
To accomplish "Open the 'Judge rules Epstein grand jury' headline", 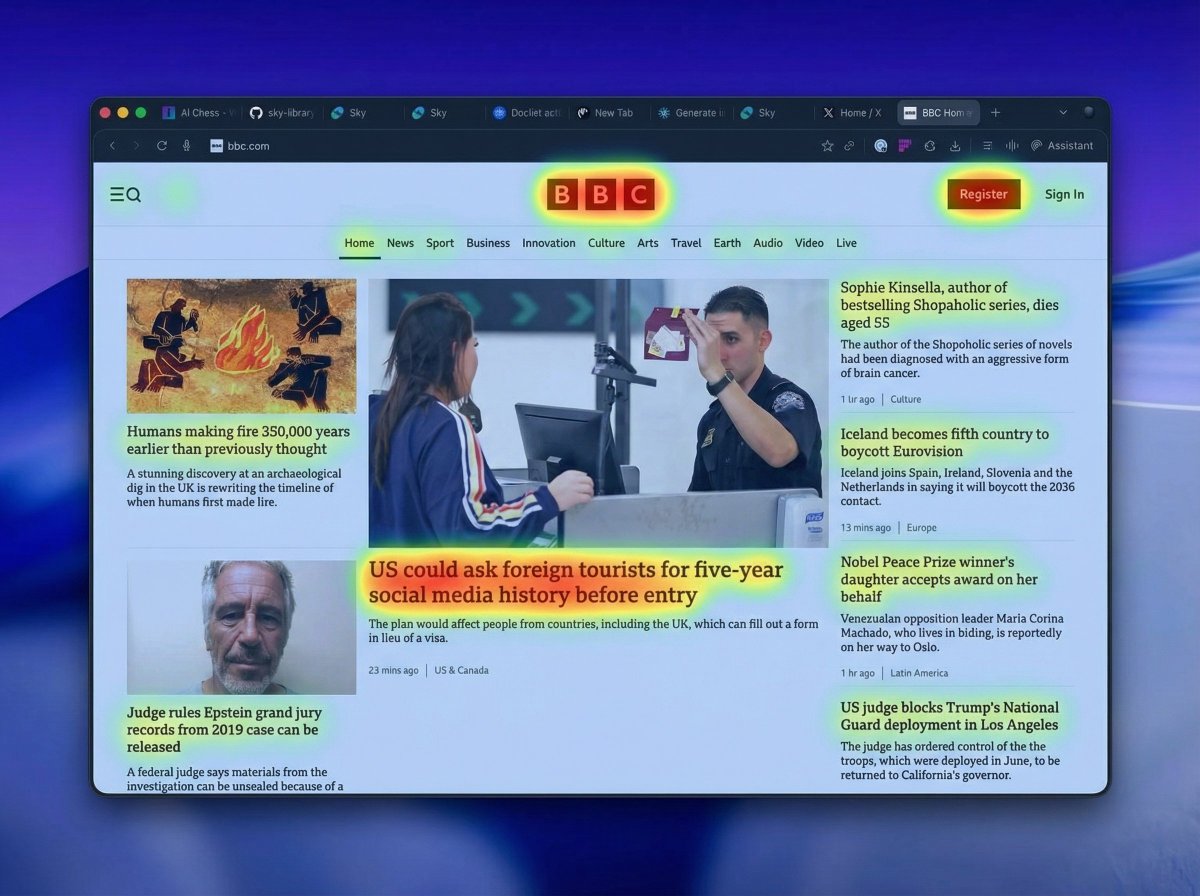I will coord(224,730).
